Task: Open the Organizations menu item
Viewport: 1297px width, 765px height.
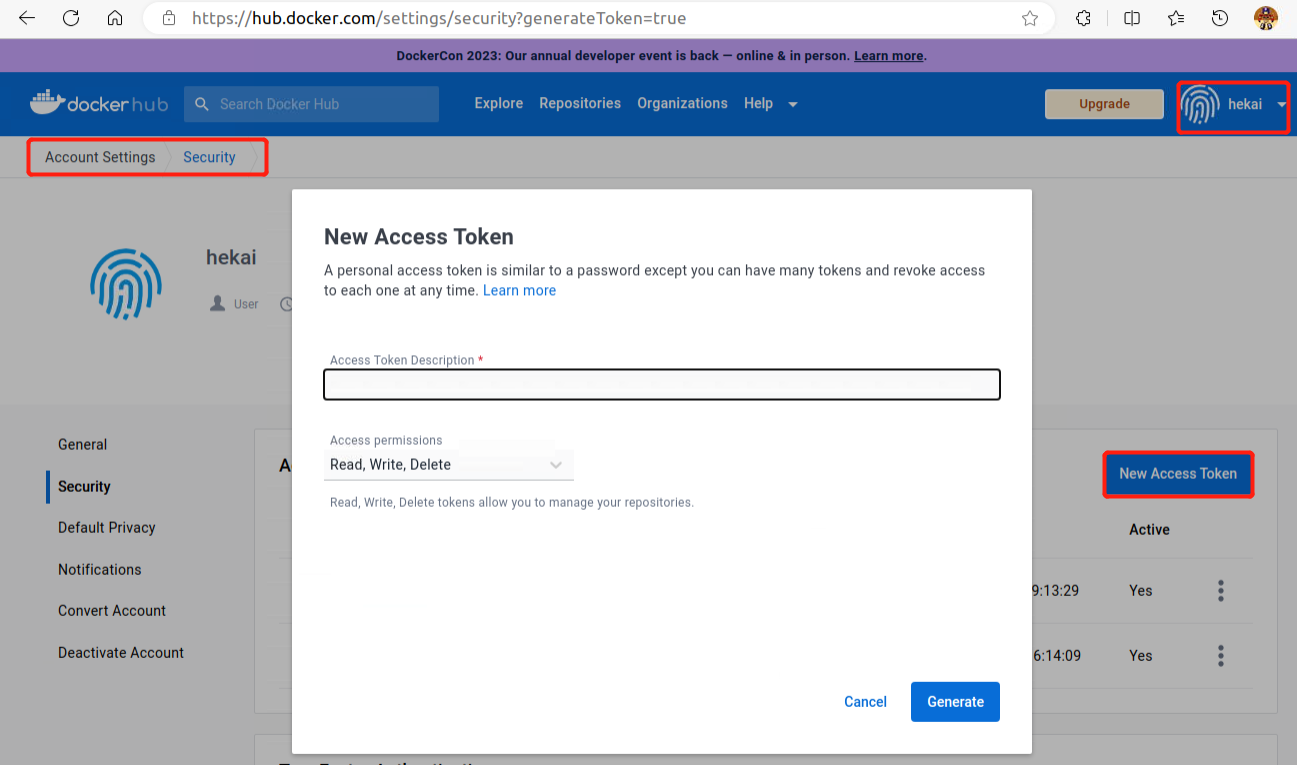Action: tap(682, 103)
